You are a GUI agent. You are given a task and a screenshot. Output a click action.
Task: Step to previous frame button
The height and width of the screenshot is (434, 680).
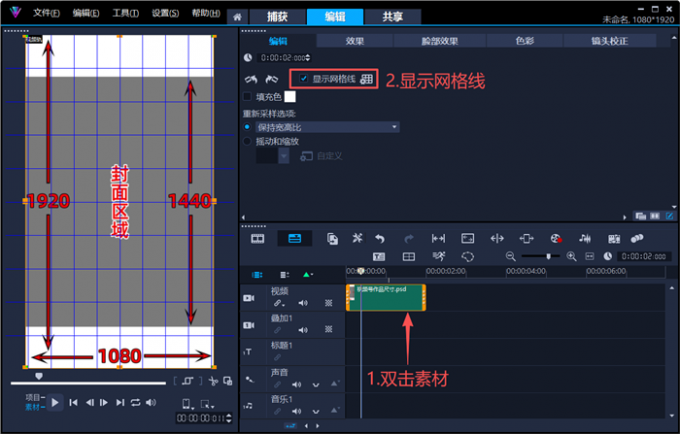tap(90, 403)
